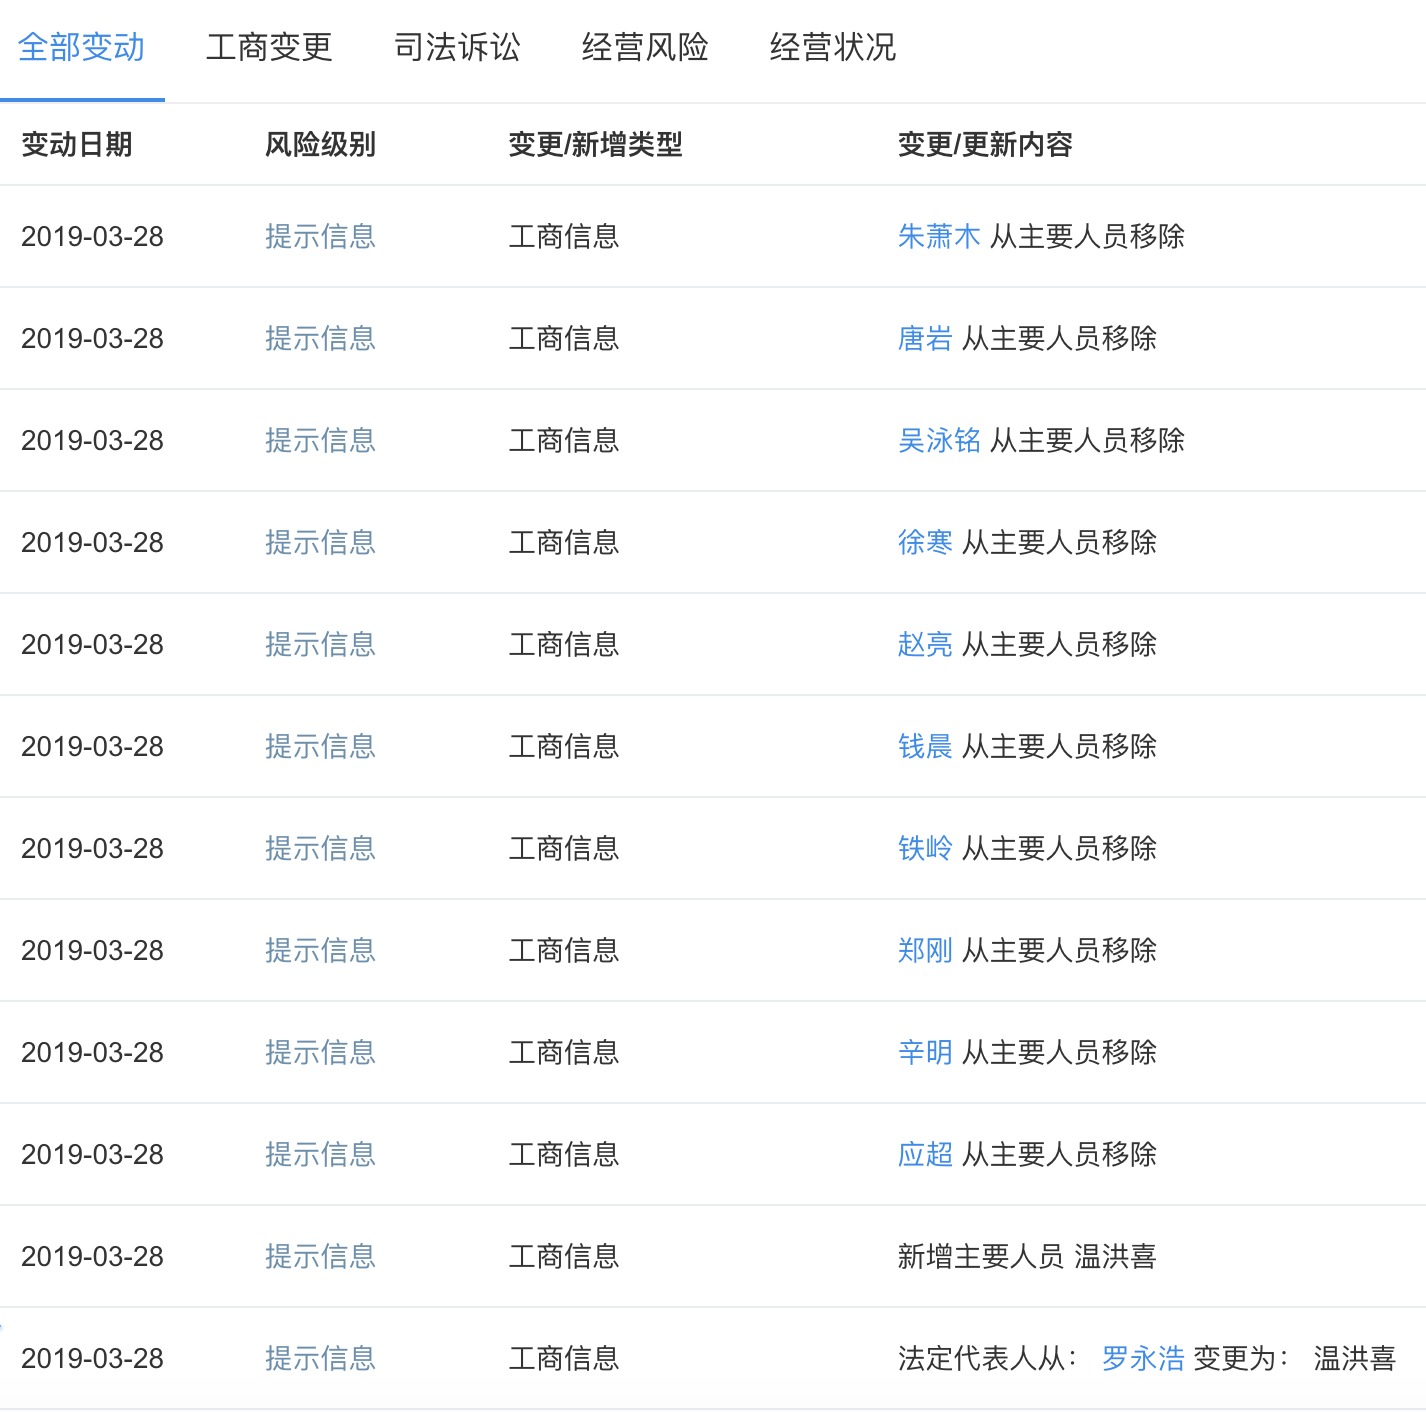
Task: Open 吴泳铭 profile link
Action: coord(939,440)
